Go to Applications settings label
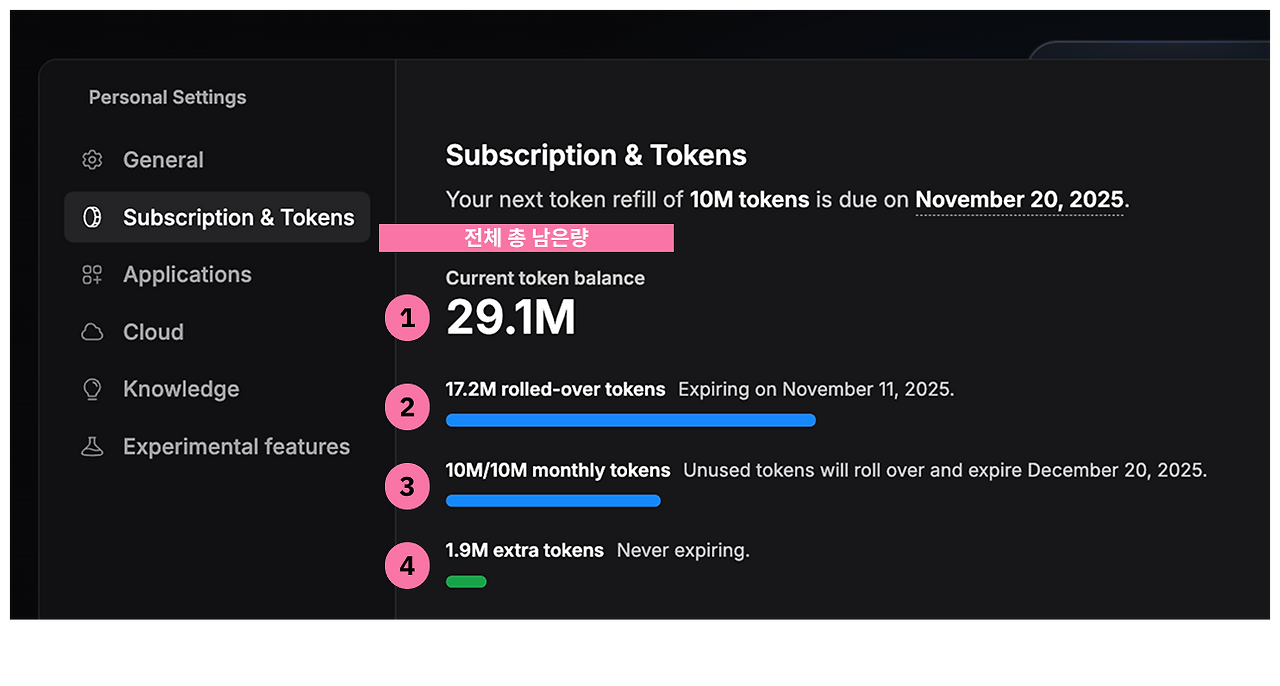The width and height of the screenshot is (1280, 686). pyautogui.click(x=187, y=275)
